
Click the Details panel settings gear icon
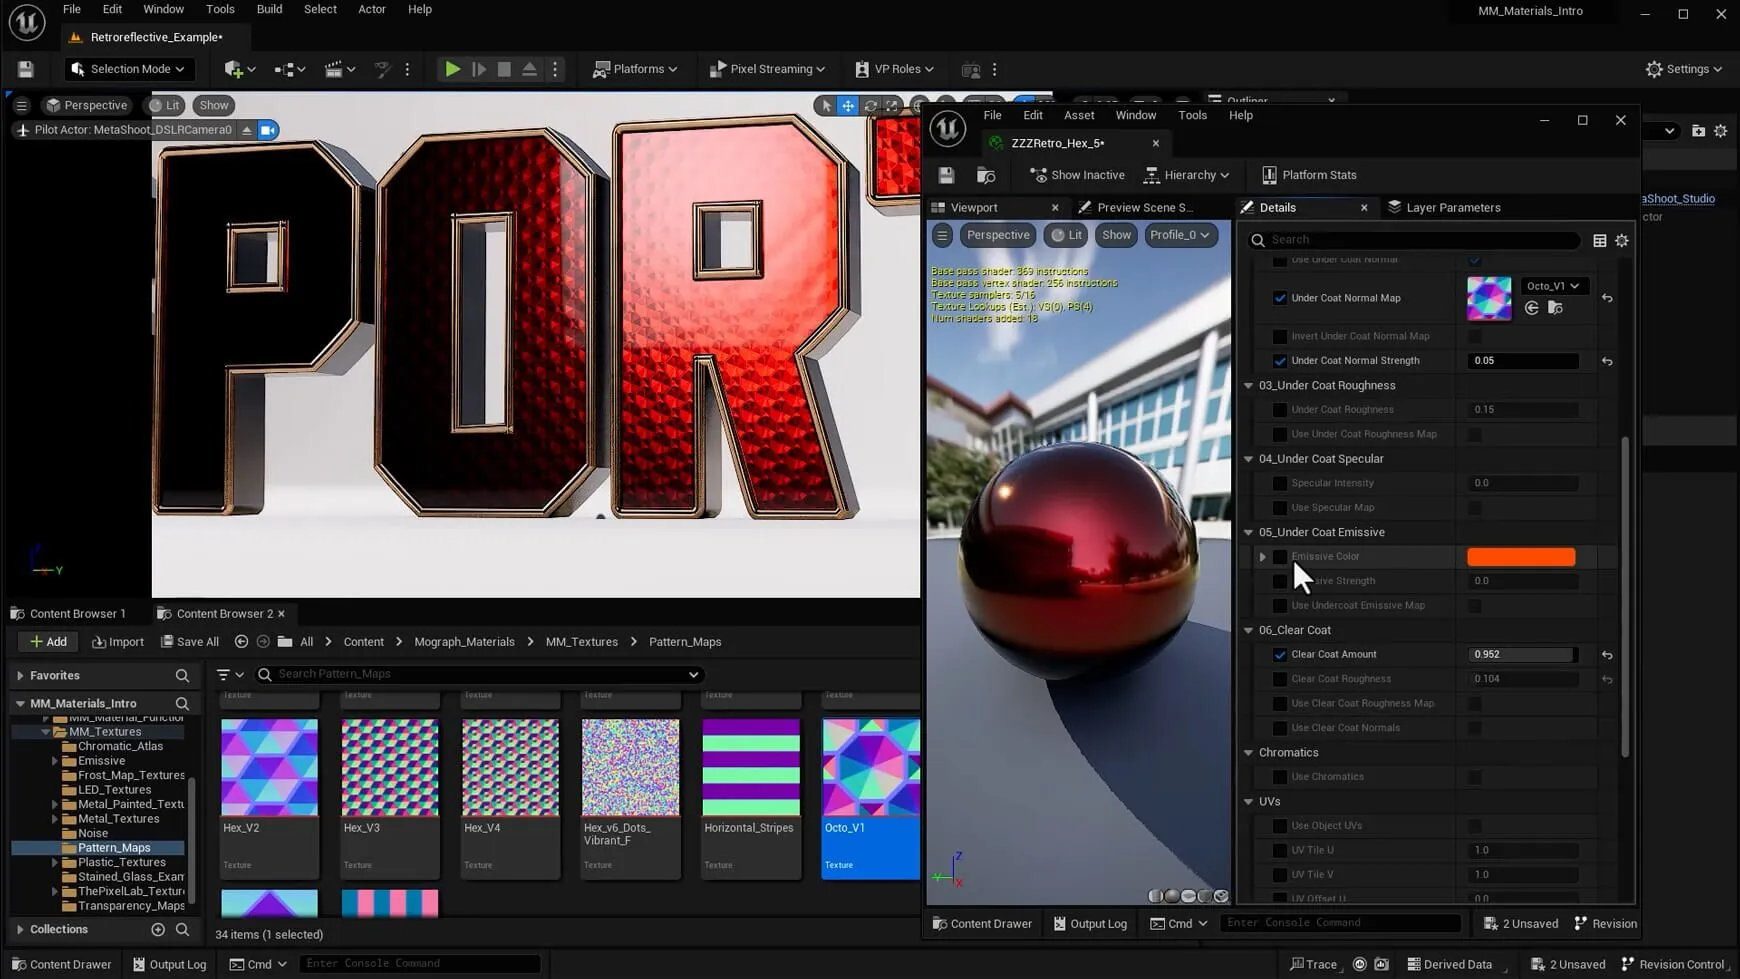[x=1622, y=240]
